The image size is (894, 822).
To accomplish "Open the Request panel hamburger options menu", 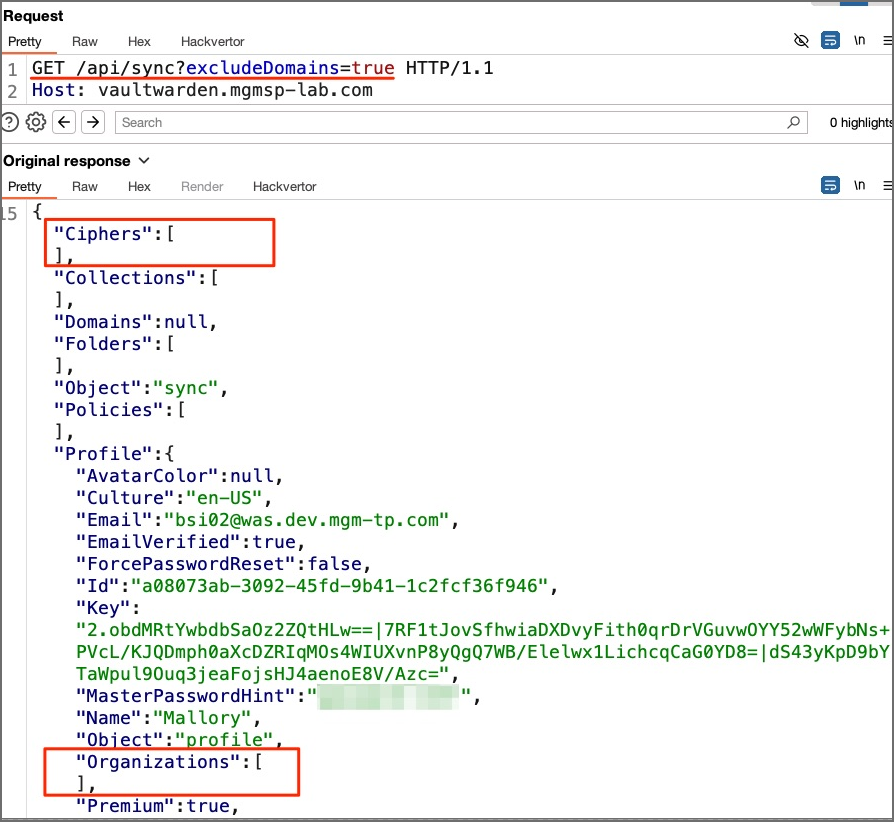I will tap(887, 41).
